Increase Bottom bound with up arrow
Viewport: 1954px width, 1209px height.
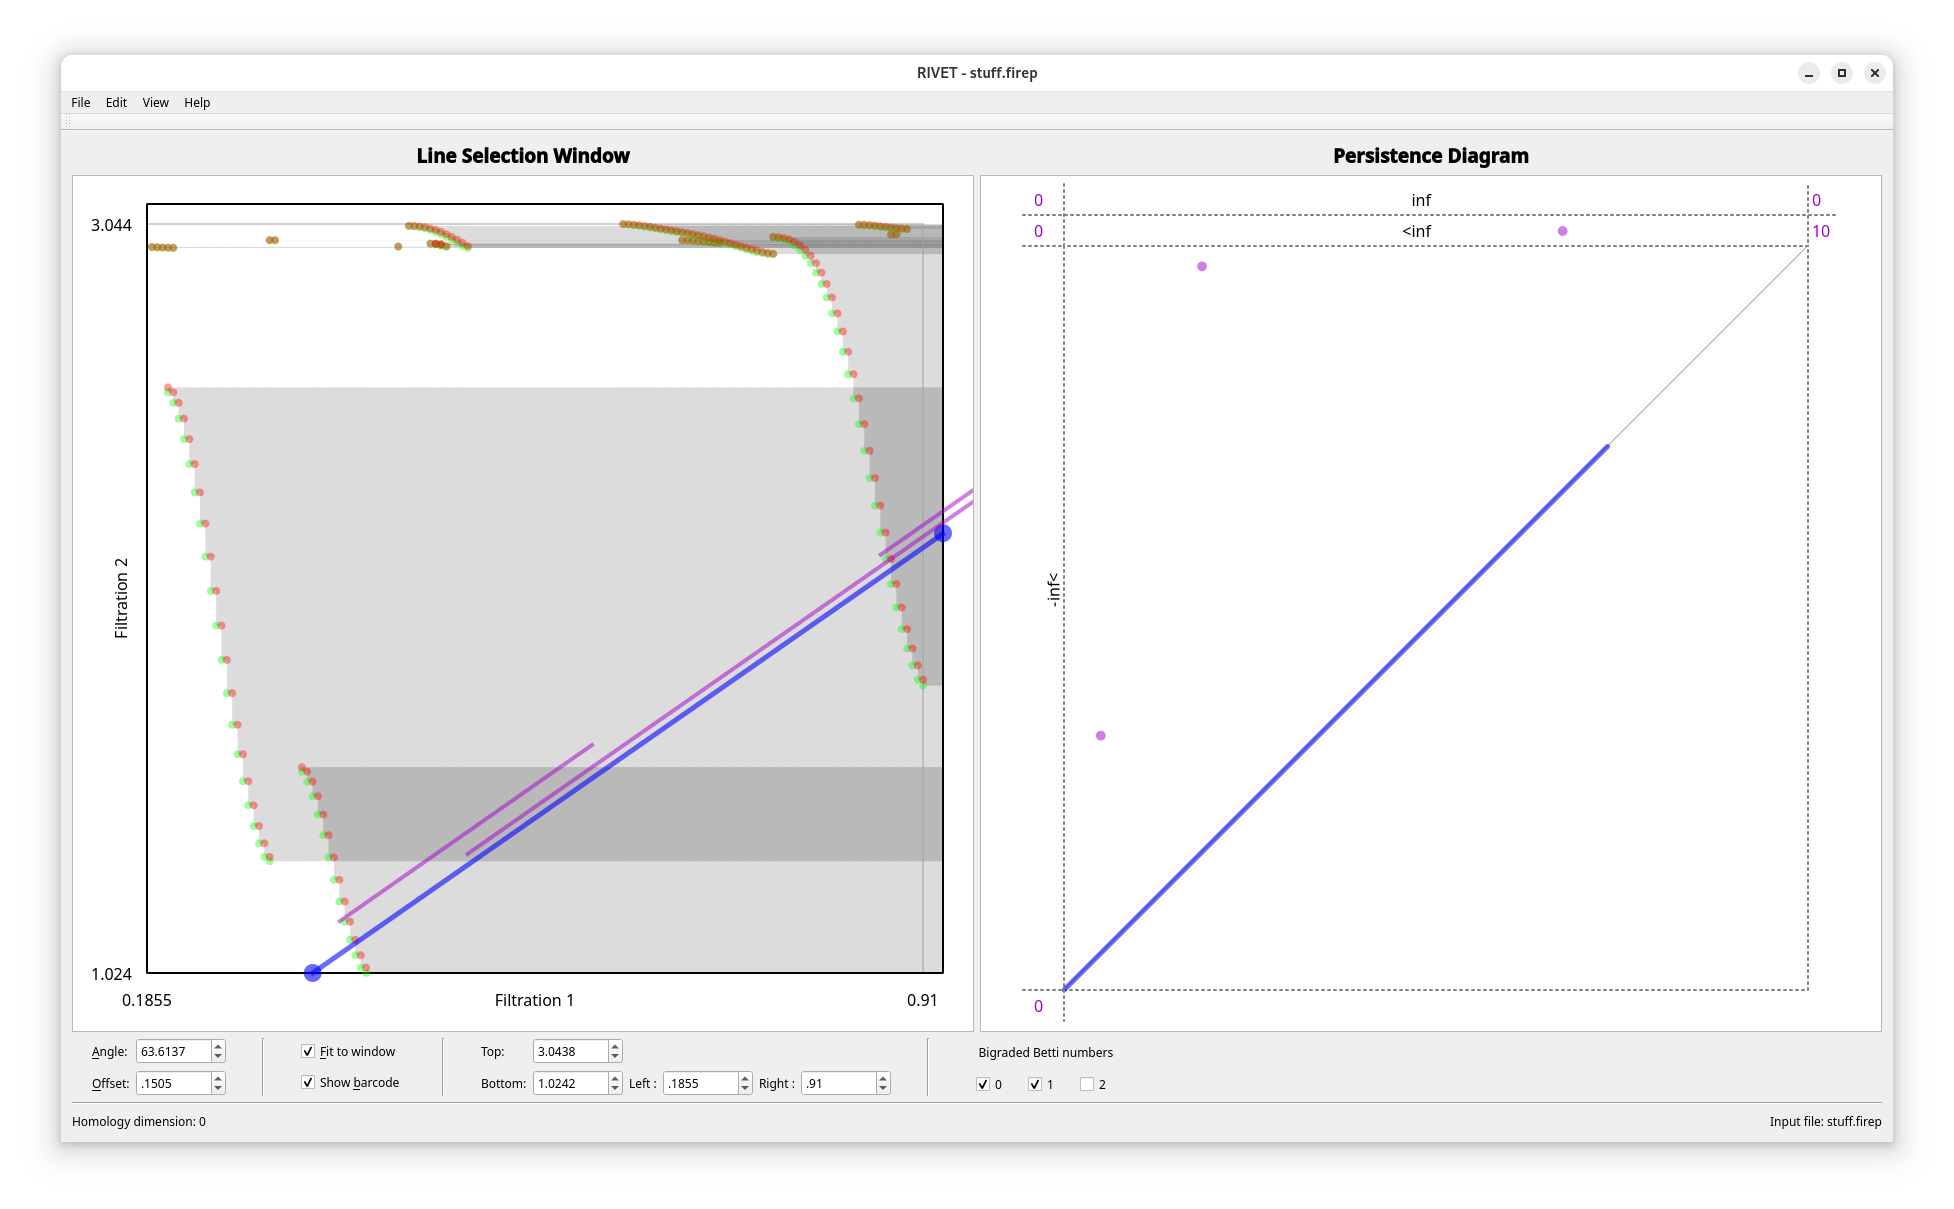(x=615, y=1078)
